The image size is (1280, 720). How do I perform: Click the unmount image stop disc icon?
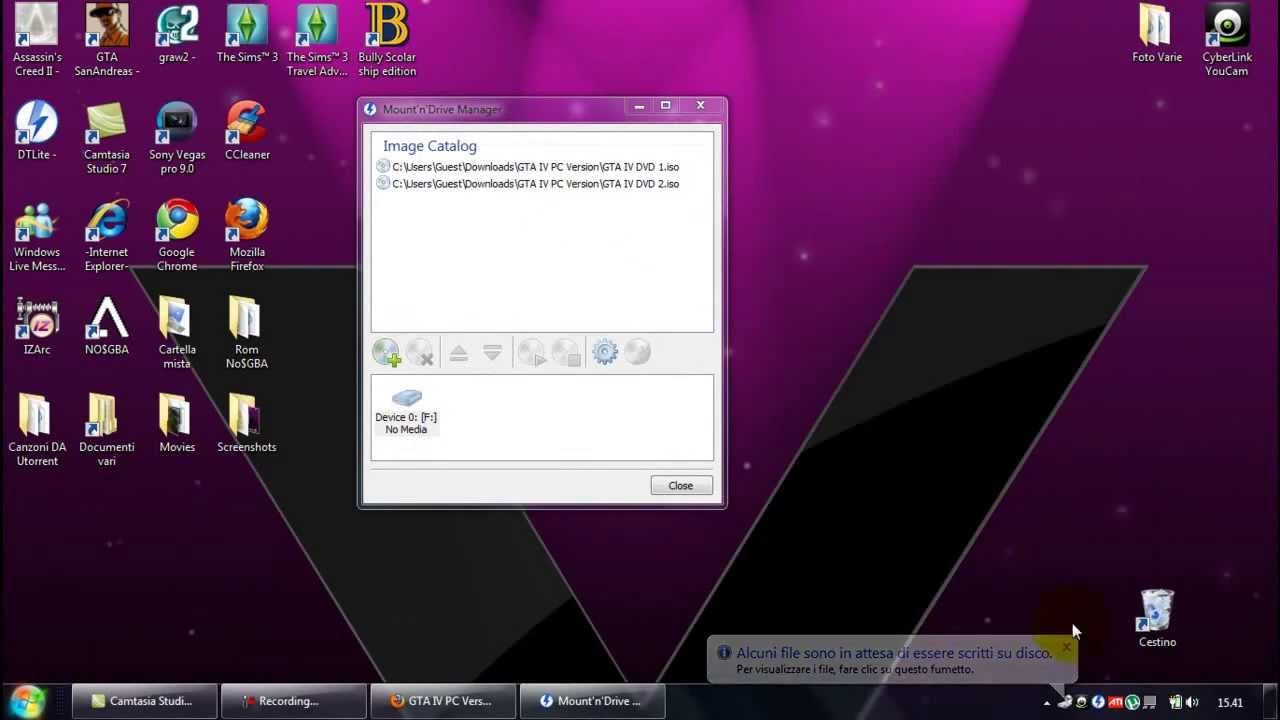pos(566,352)
